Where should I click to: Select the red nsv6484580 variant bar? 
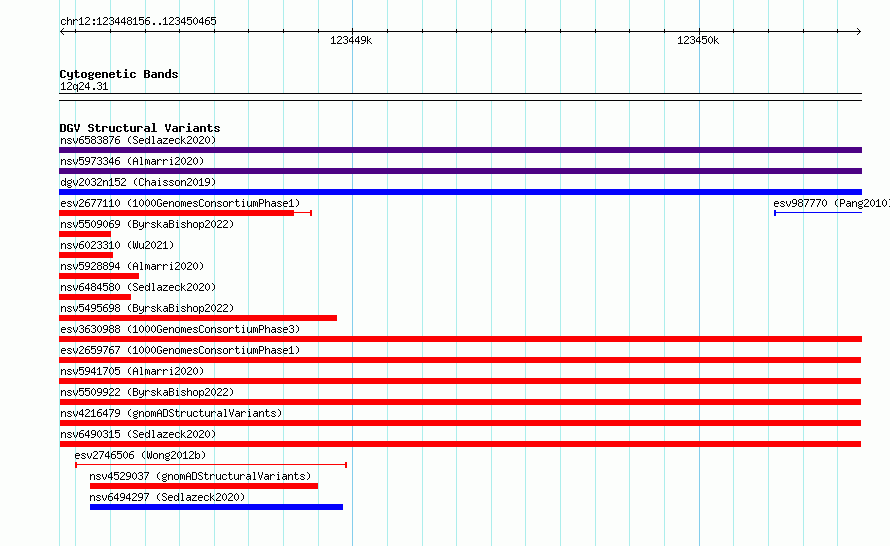pos(95,297)
